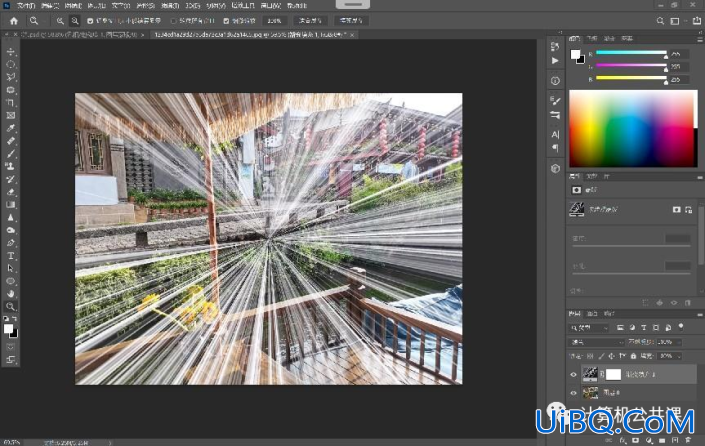The image size is (705, 446).
Task: Click the share icon at top right
Action: (696, 21)
